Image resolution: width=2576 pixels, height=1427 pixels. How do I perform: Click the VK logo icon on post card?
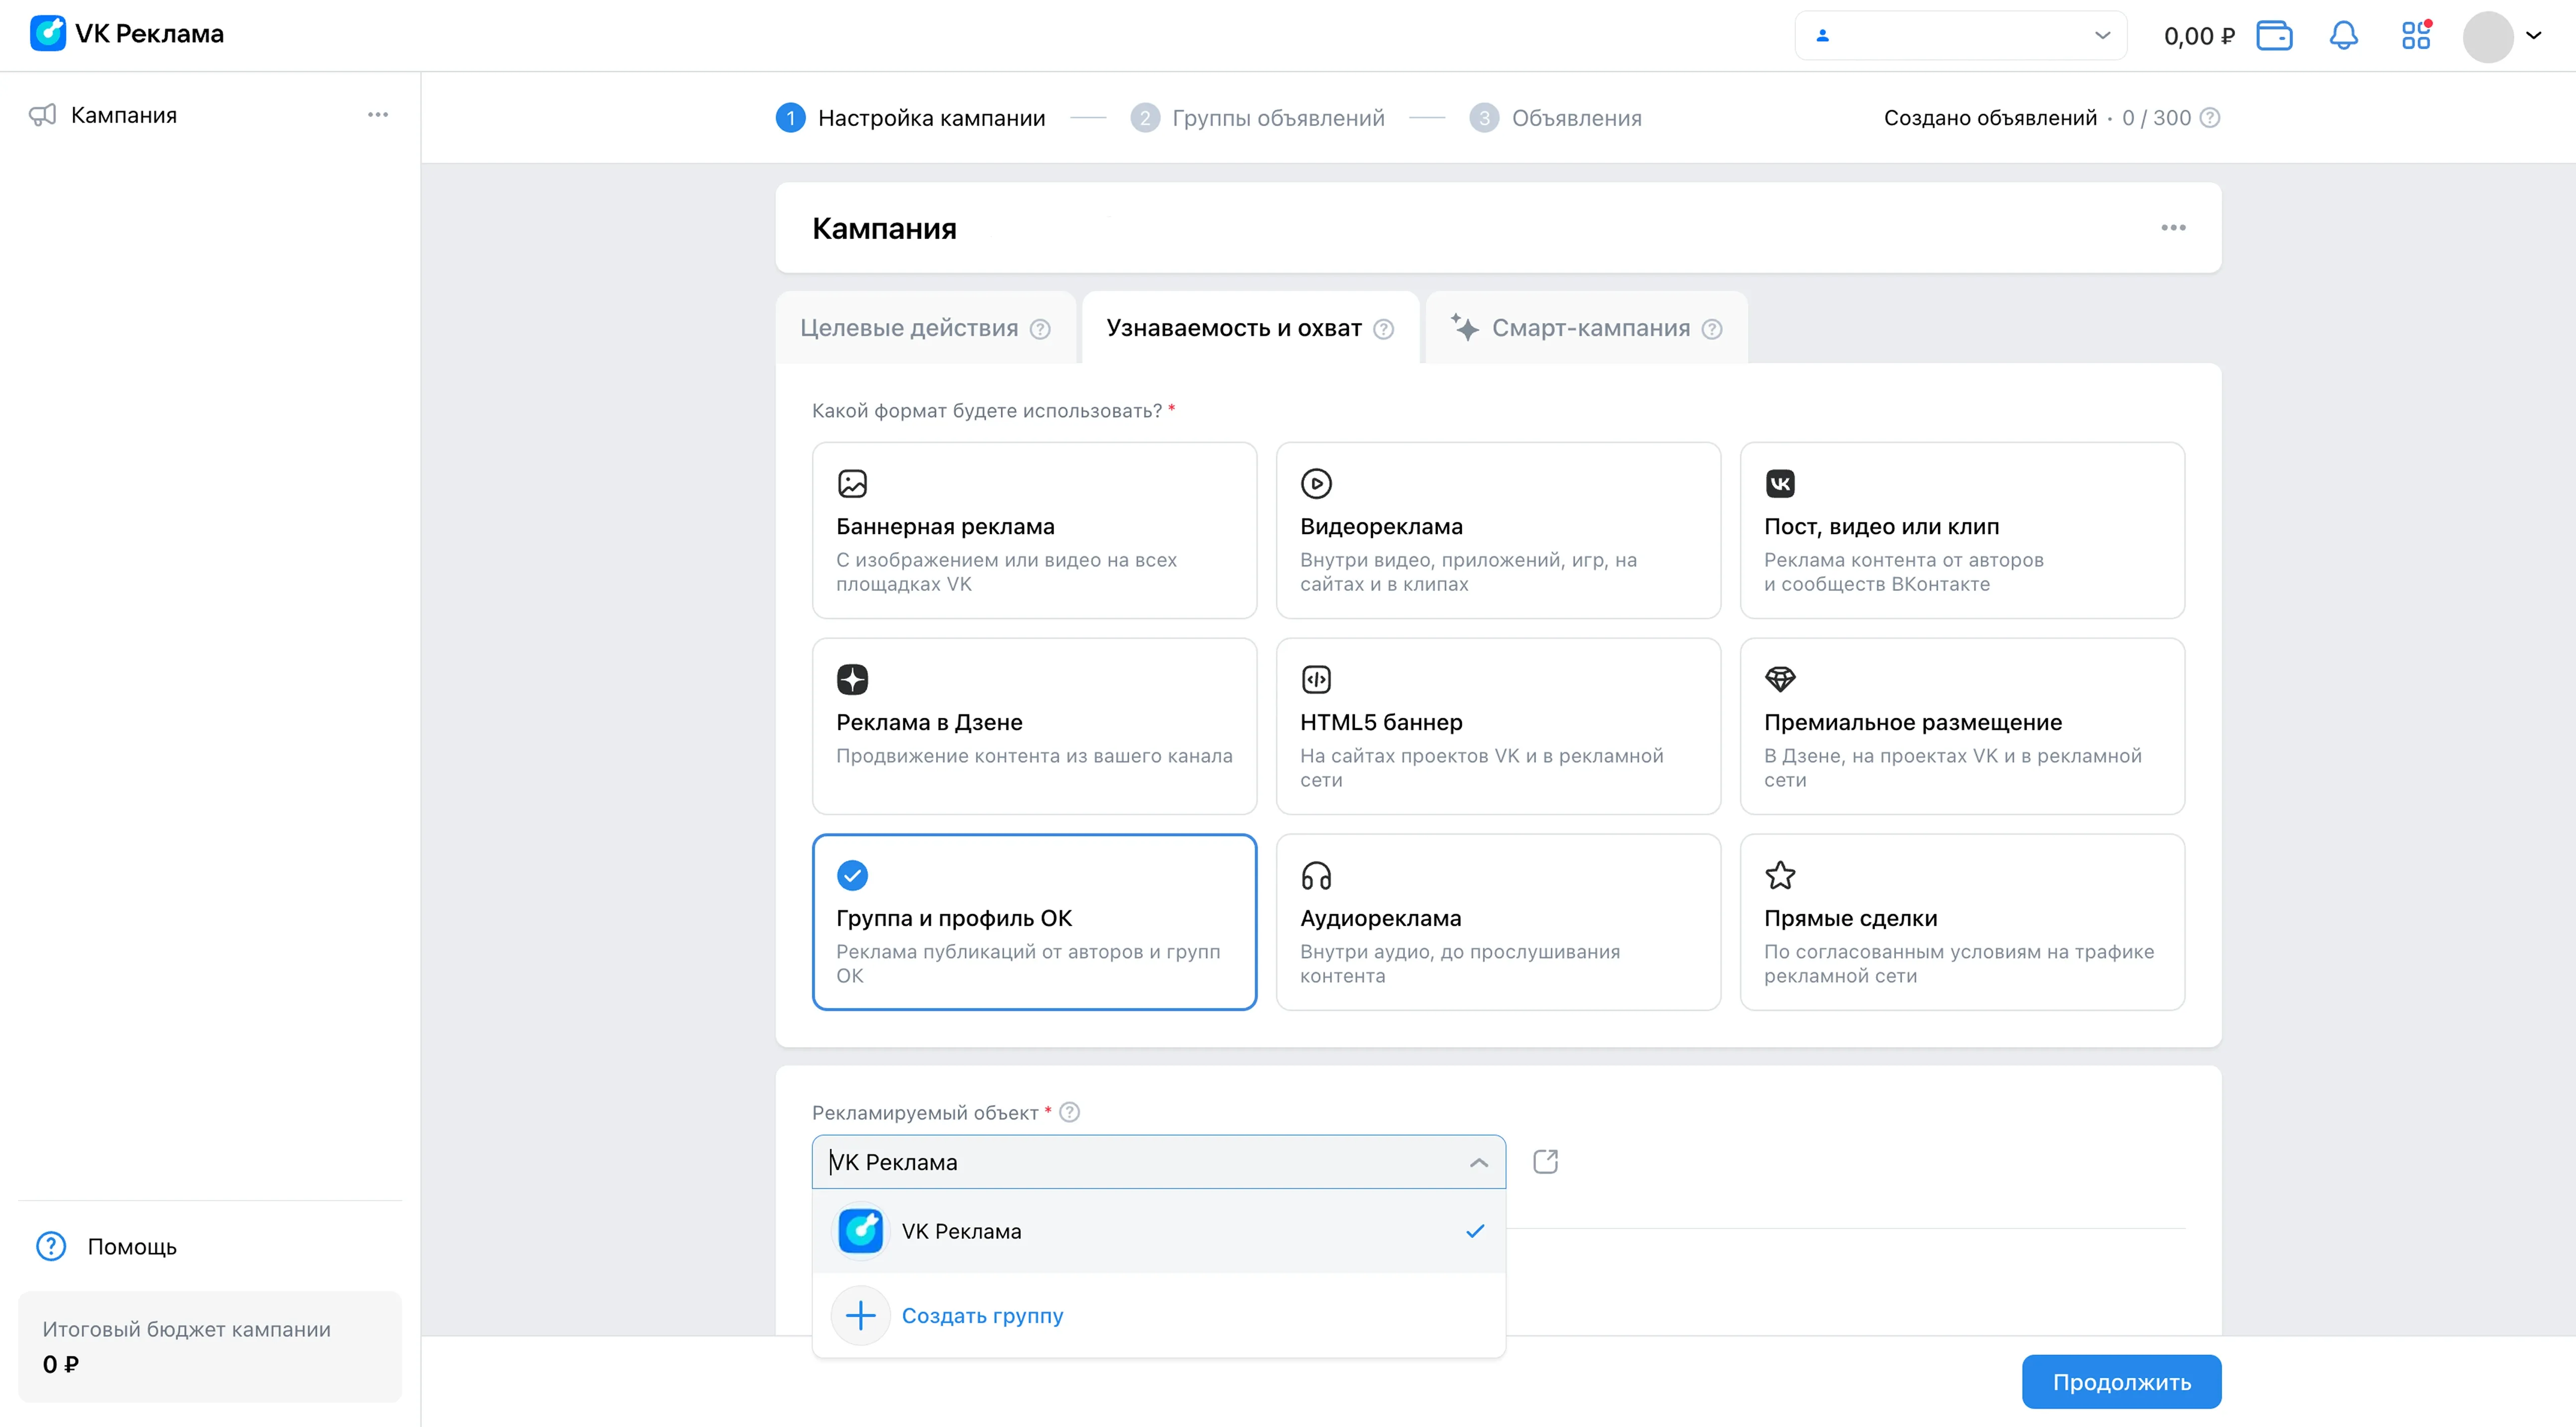click(1780, 484)
